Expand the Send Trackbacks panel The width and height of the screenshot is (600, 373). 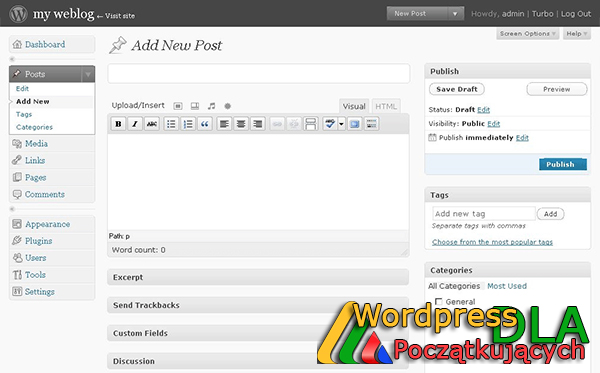coord(258,305)
